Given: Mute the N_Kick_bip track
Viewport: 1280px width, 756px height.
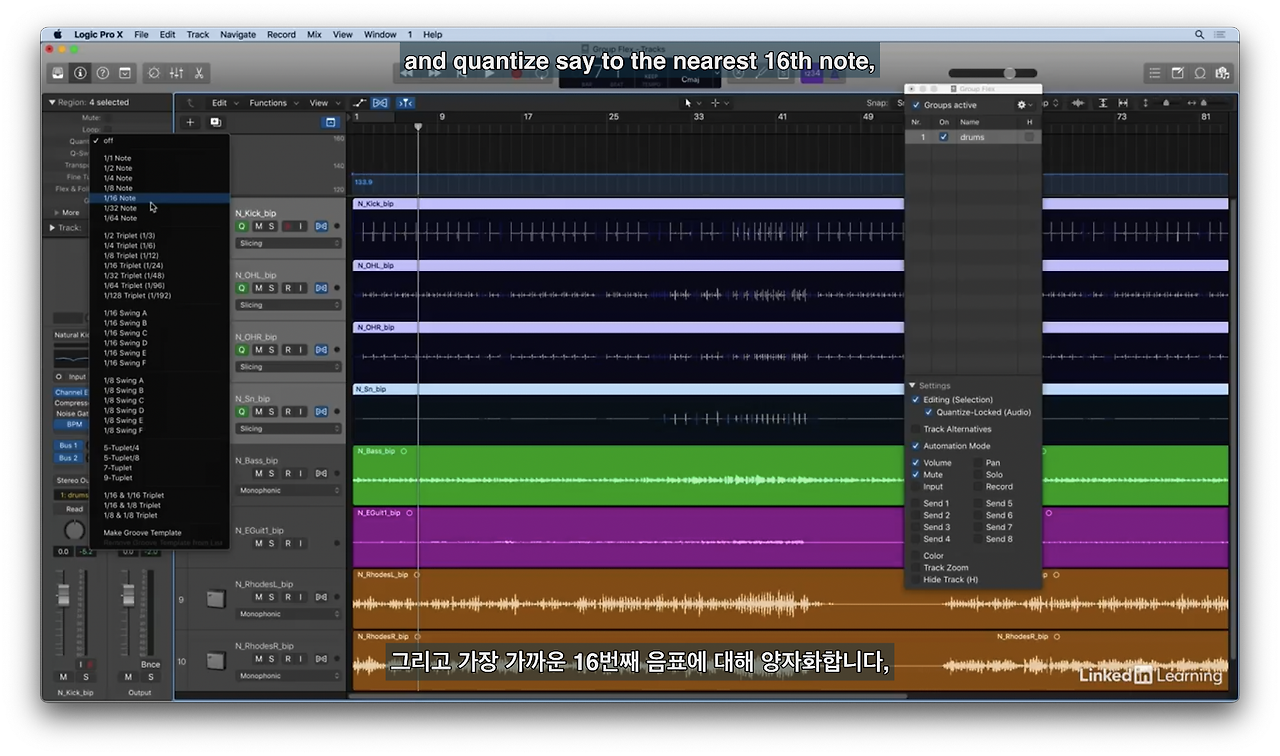Looking at the screenshot, I should pos(258,226).
